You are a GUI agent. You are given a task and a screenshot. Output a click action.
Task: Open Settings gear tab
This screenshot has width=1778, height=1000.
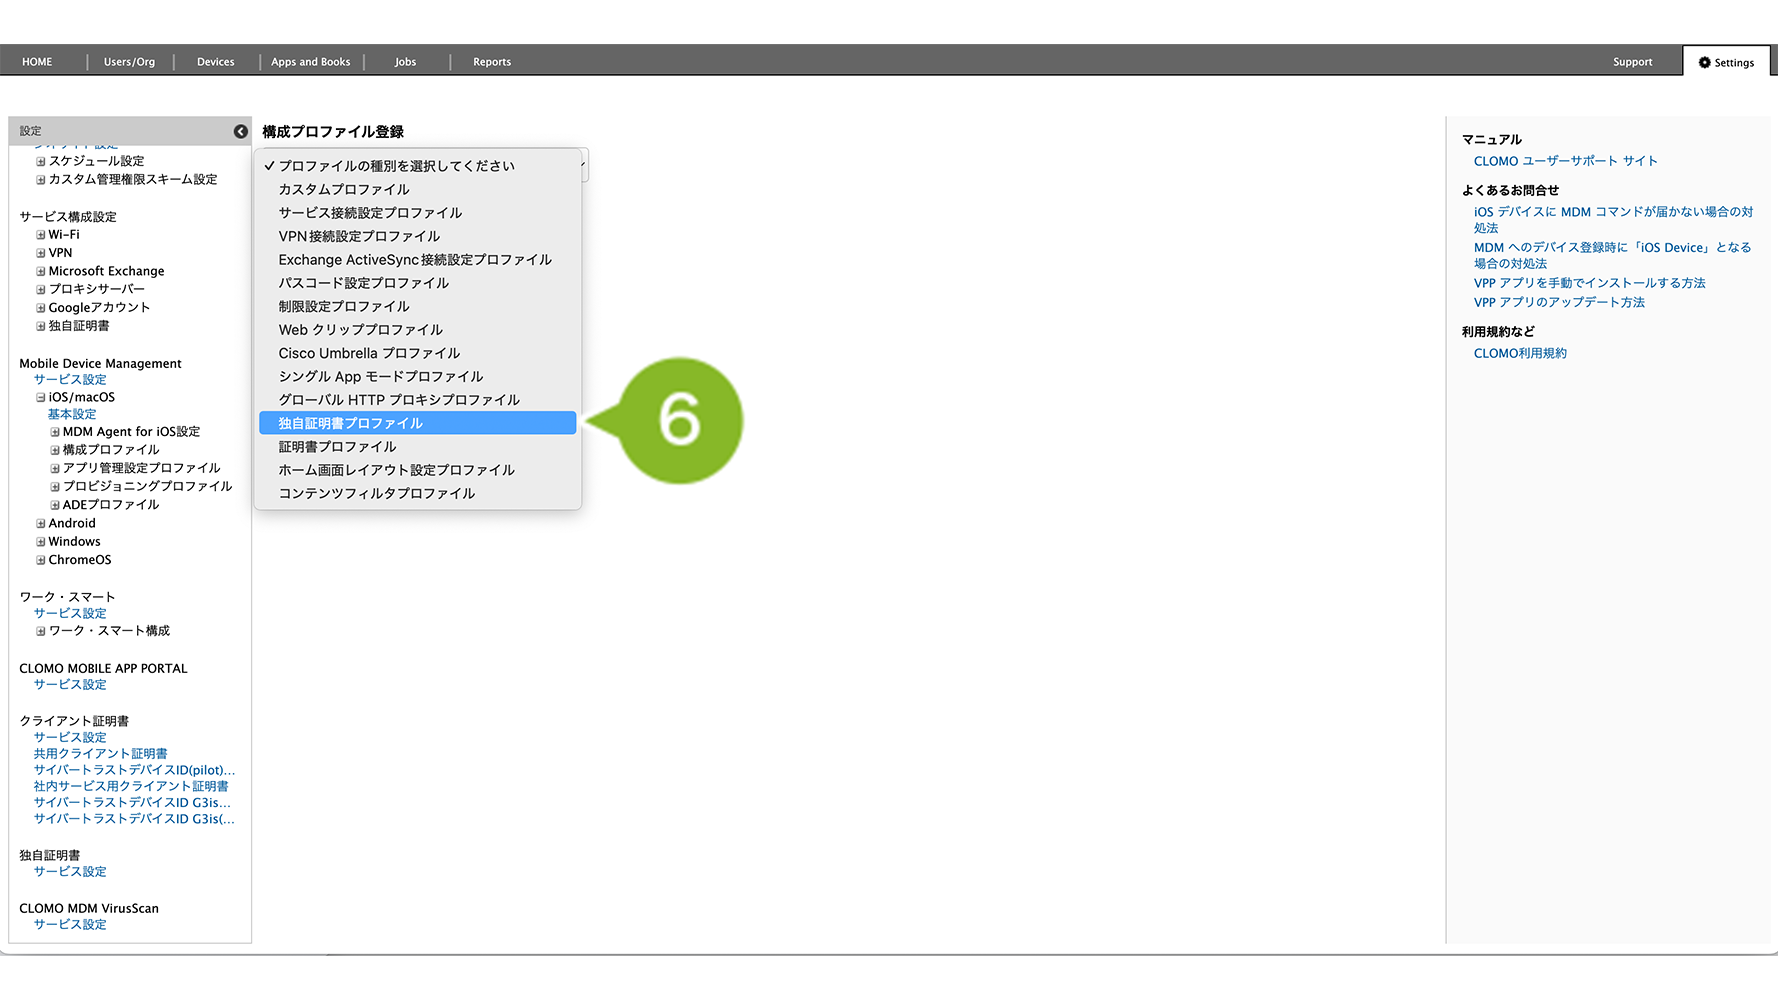coord(1726,62)
